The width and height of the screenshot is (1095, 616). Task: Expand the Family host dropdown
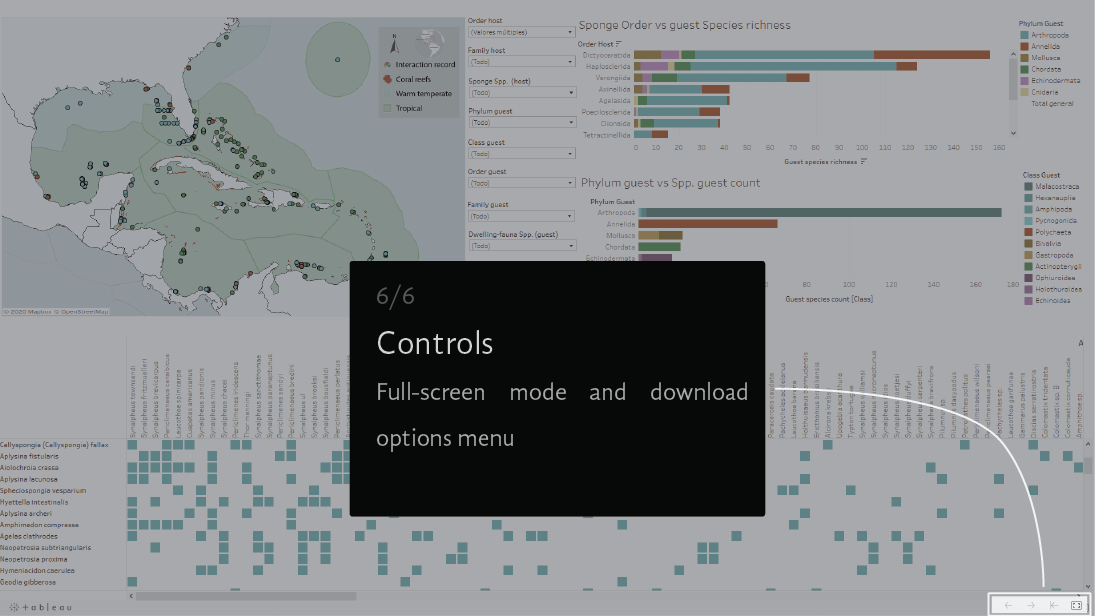(521, 62)
